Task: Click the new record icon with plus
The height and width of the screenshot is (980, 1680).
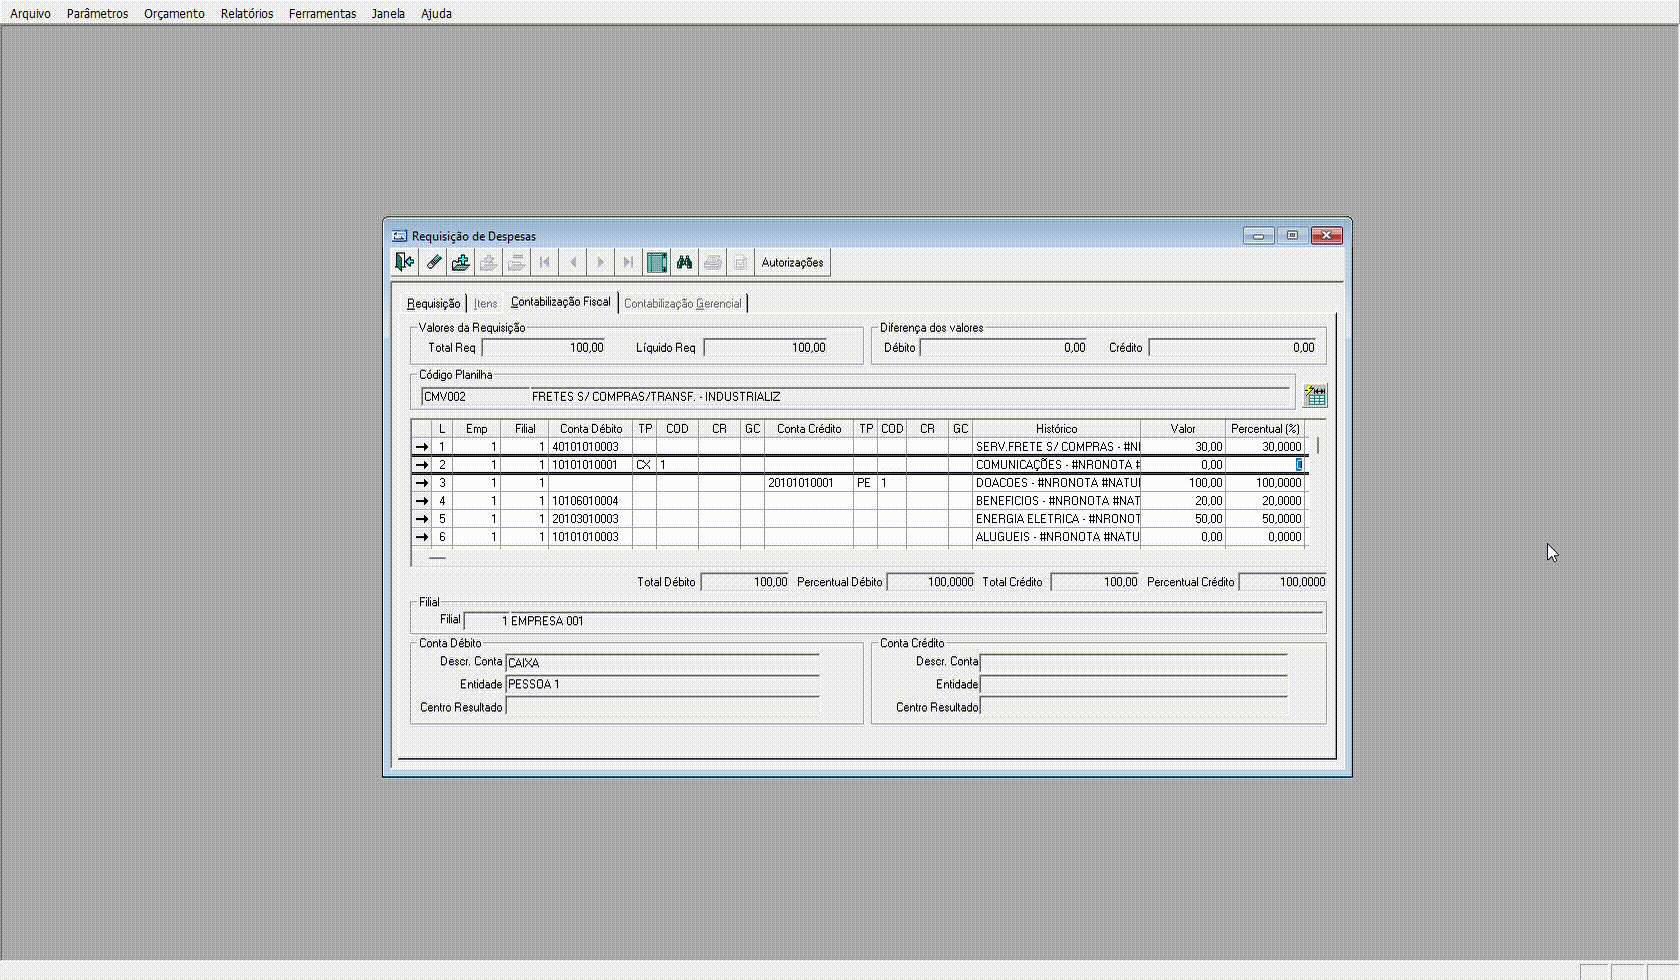Action: 461,263
